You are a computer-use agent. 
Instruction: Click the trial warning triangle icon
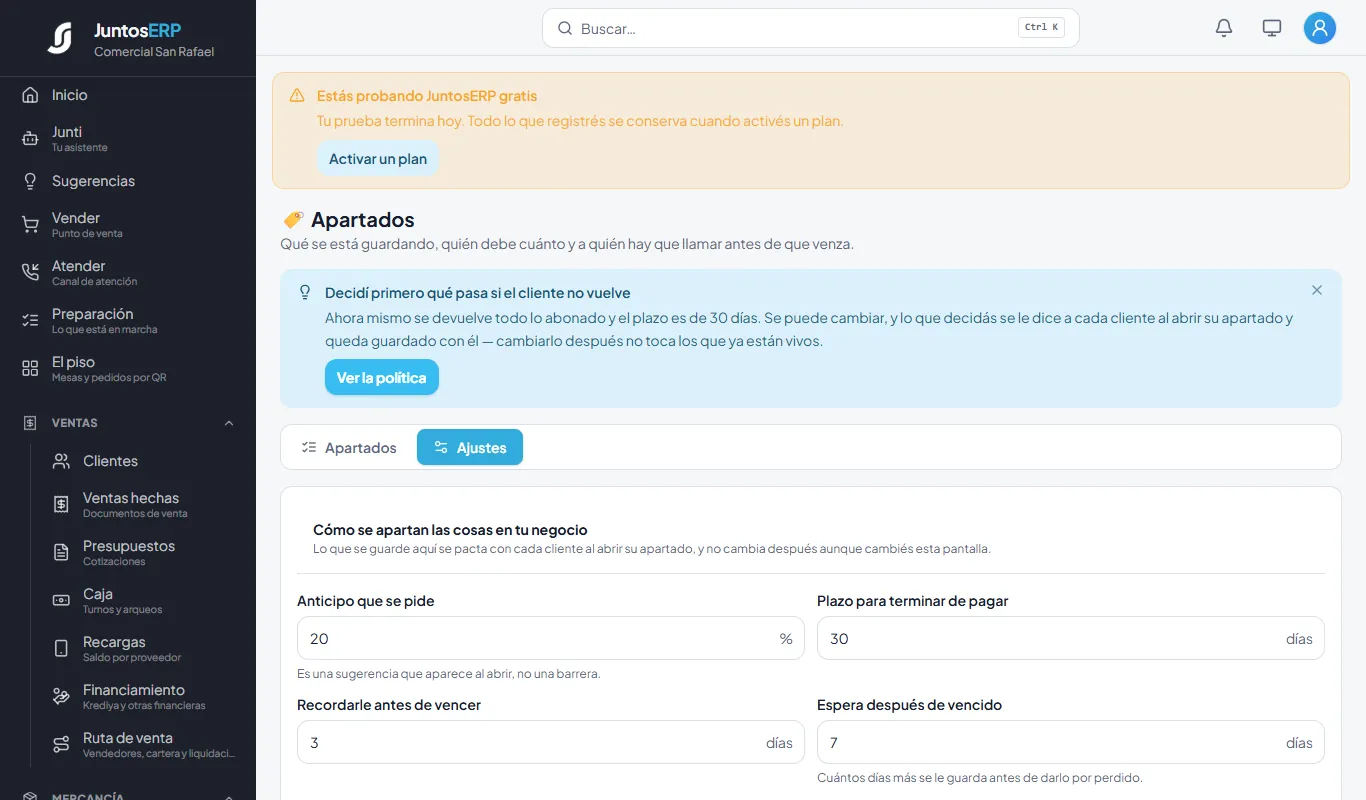click(297, 96)
